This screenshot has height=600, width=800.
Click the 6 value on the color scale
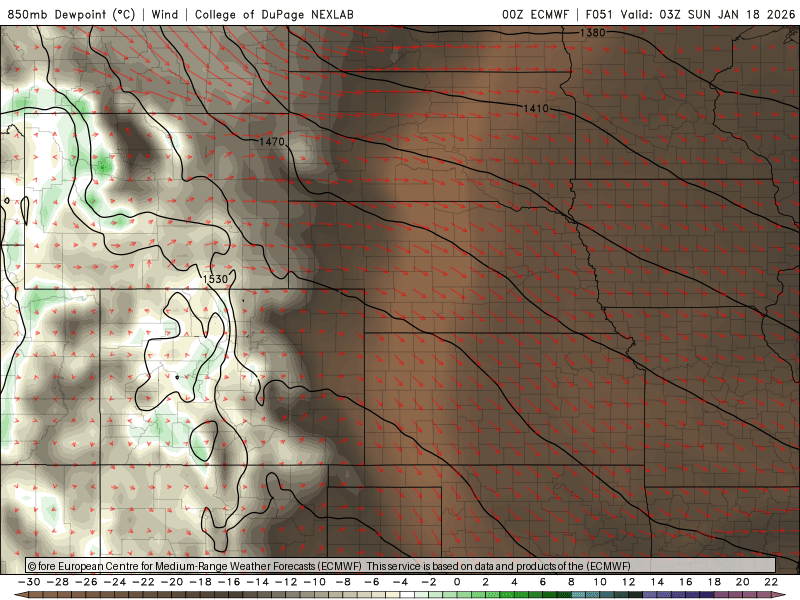pyautogui.click(x=543, y=582)
